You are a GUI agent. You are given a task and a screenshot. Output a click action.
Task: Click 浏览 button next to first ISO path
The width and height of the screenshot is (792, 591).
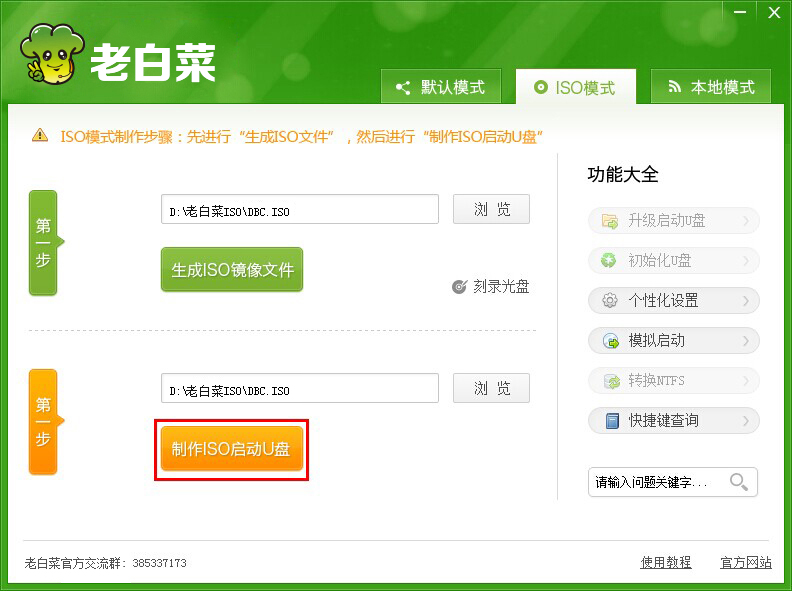point(491,209)
